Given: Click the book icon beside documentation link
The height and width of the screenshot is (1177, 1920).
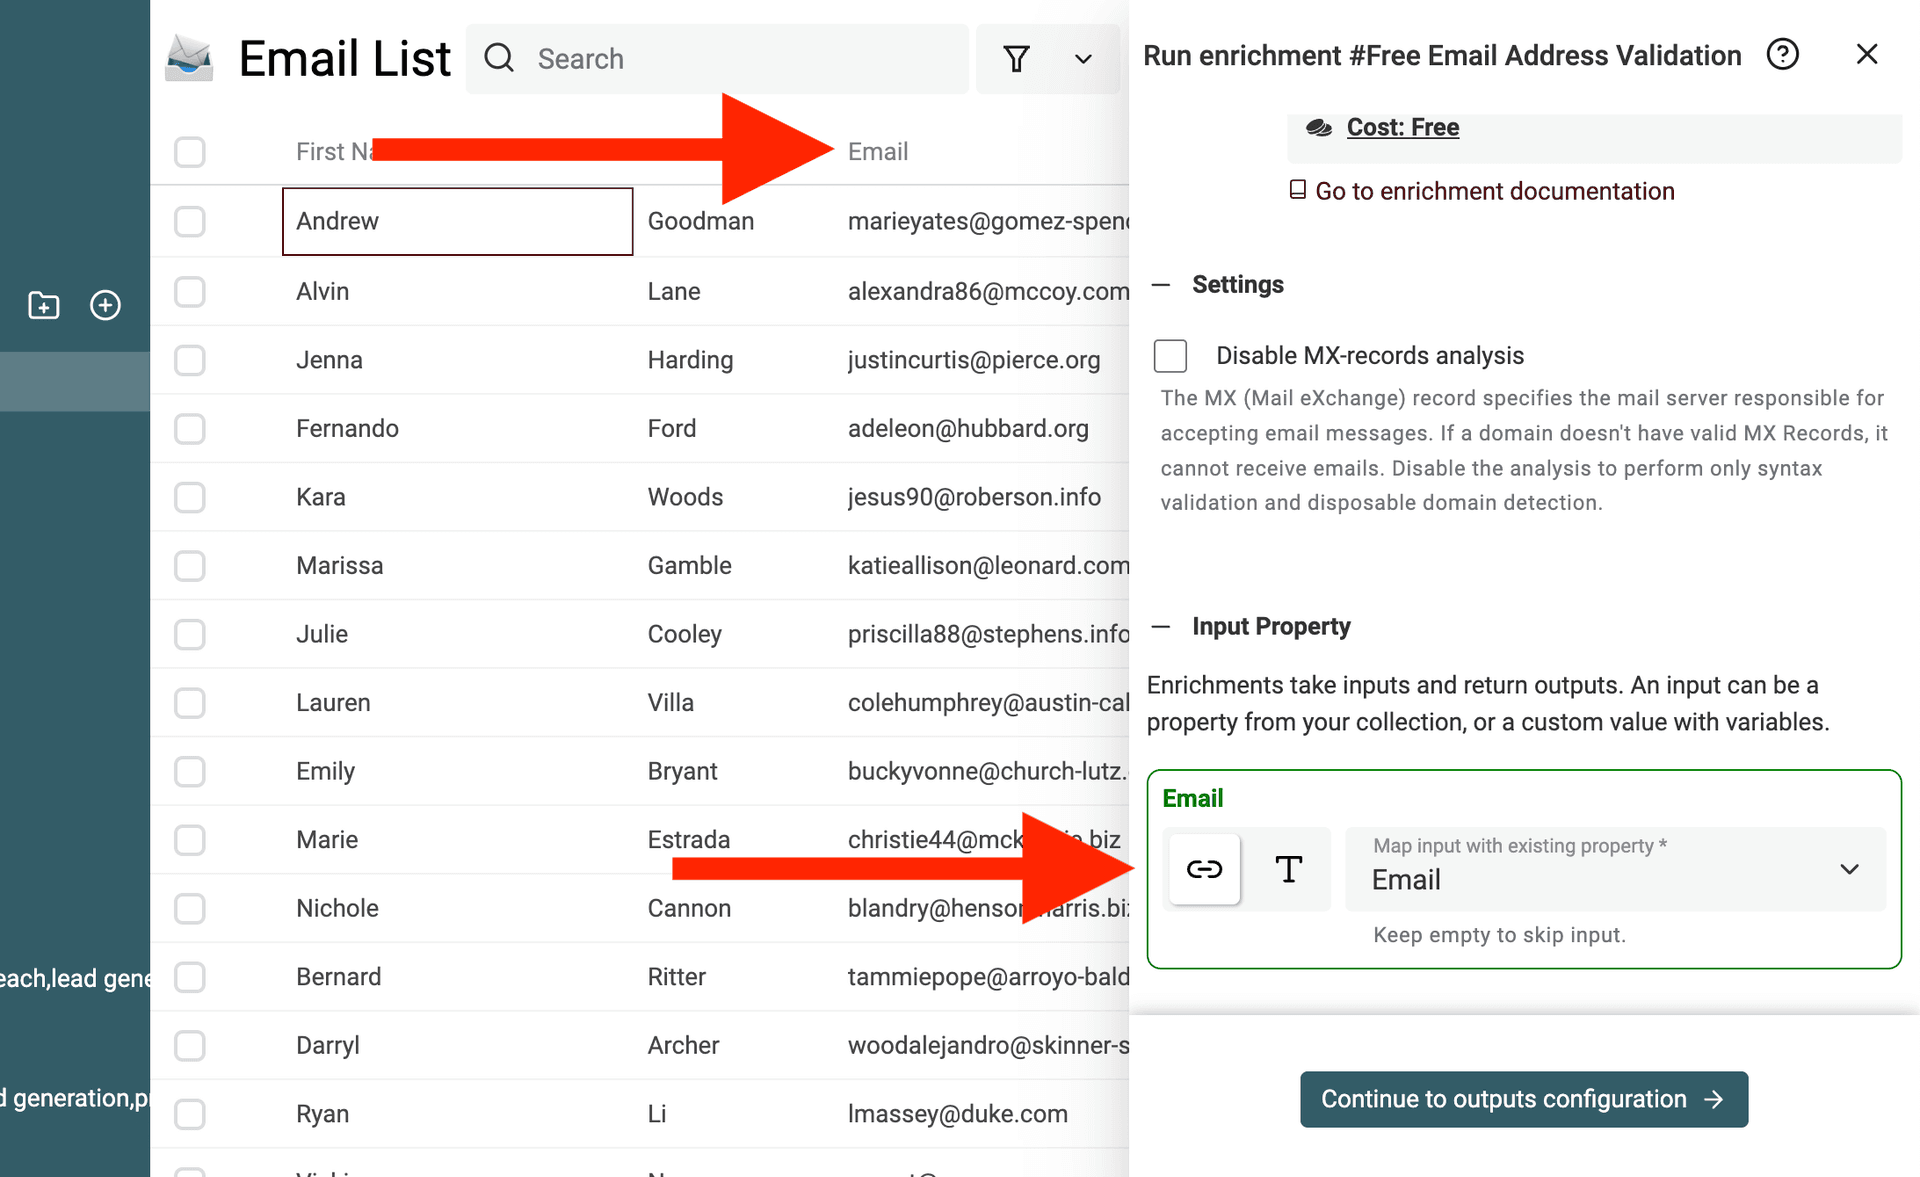Looking at the screenshot, I should click(1298, 189).
